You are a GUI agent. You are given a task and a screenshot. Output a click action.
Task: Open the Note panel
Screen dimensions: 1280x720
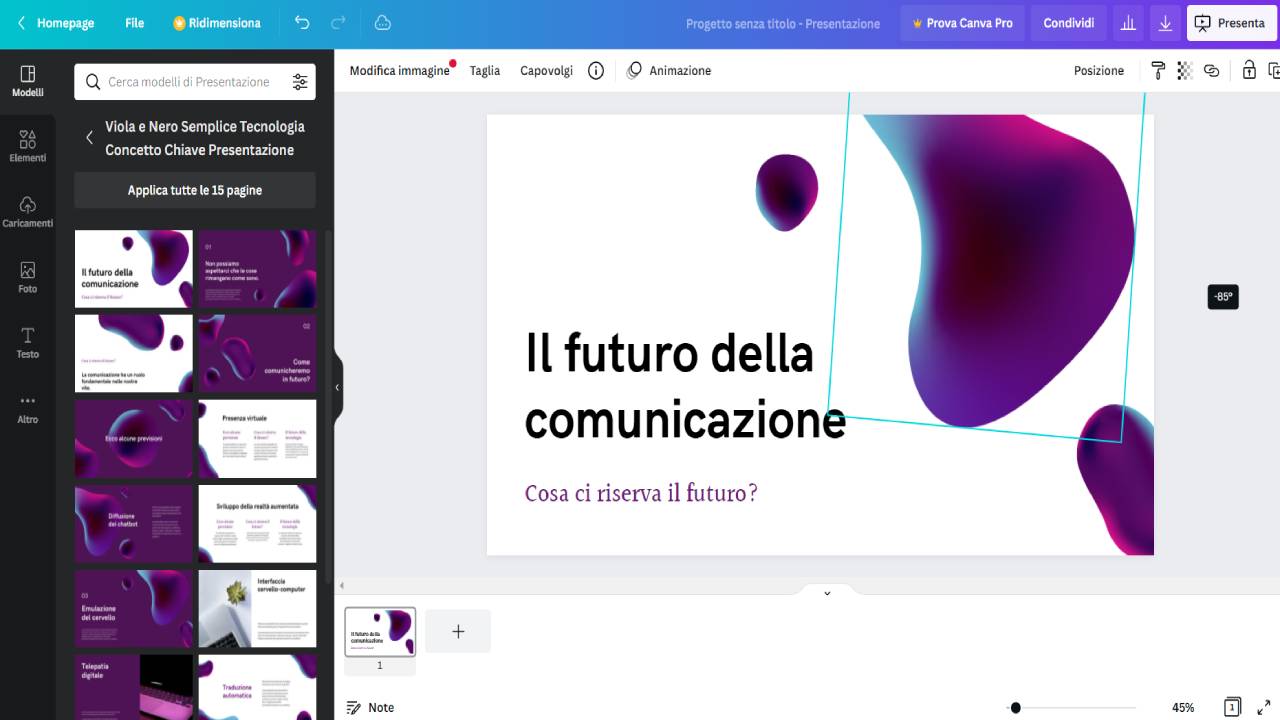click(x=370, y=707)
